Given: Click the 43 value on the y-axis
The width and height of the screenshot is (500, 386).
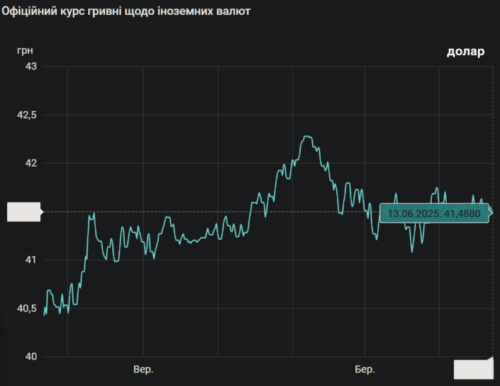Looking at the screenshot, I should point(31,66).
